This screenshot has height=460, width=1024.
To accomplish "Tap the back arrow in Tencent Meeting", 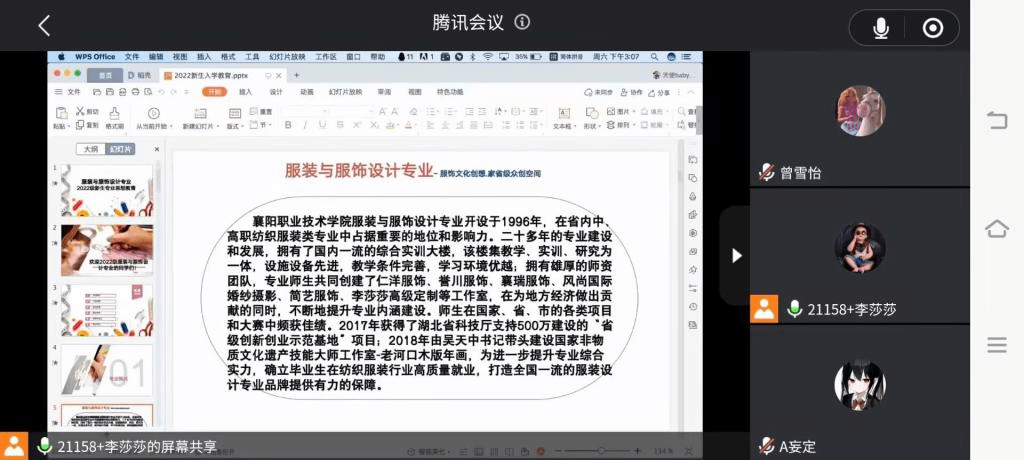I will pyautogui.click(x=44, y=26).
